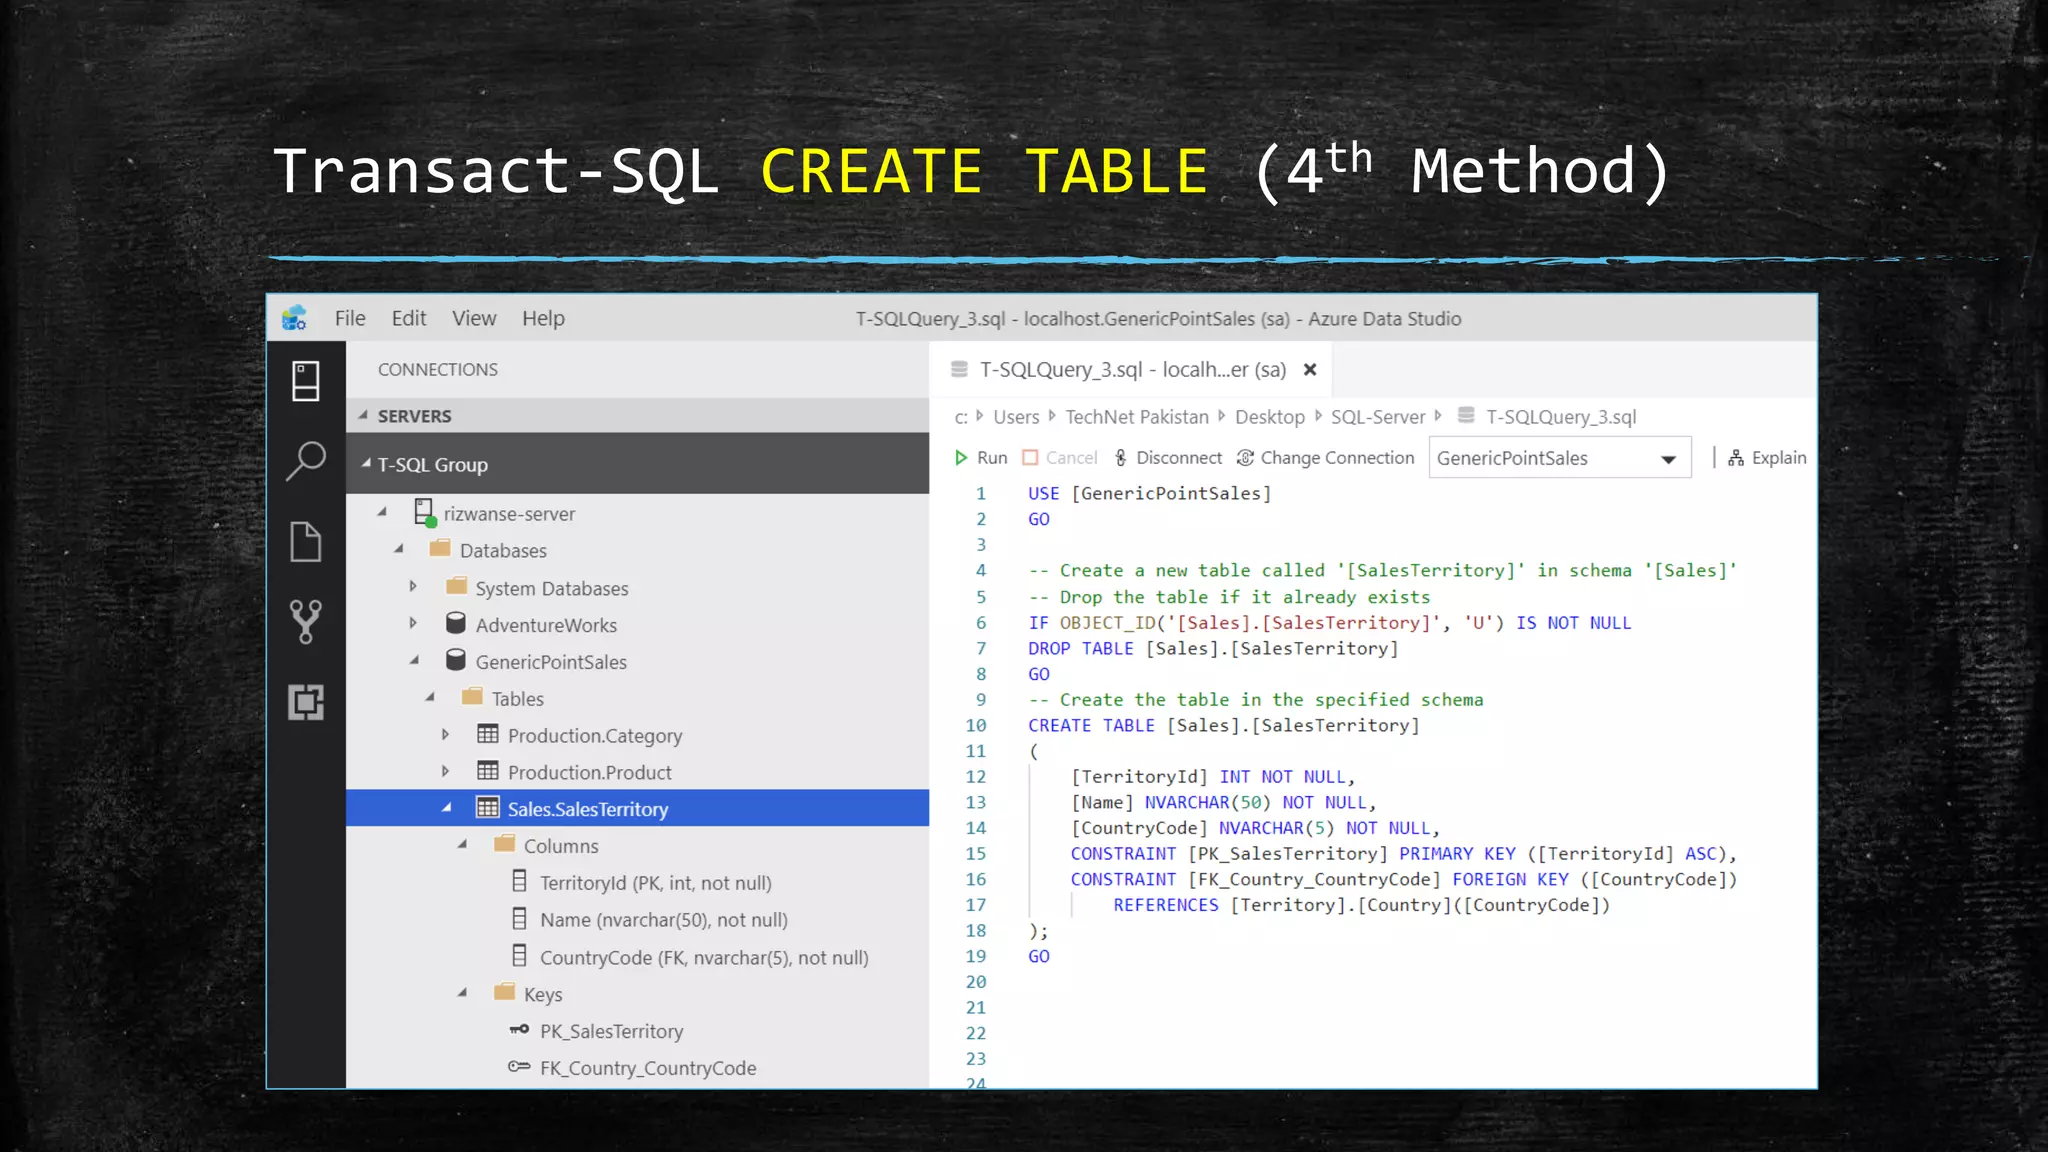The image size is (2048, 1152).
Task: Click the Cancel query button
Action: click(1060, 457)
